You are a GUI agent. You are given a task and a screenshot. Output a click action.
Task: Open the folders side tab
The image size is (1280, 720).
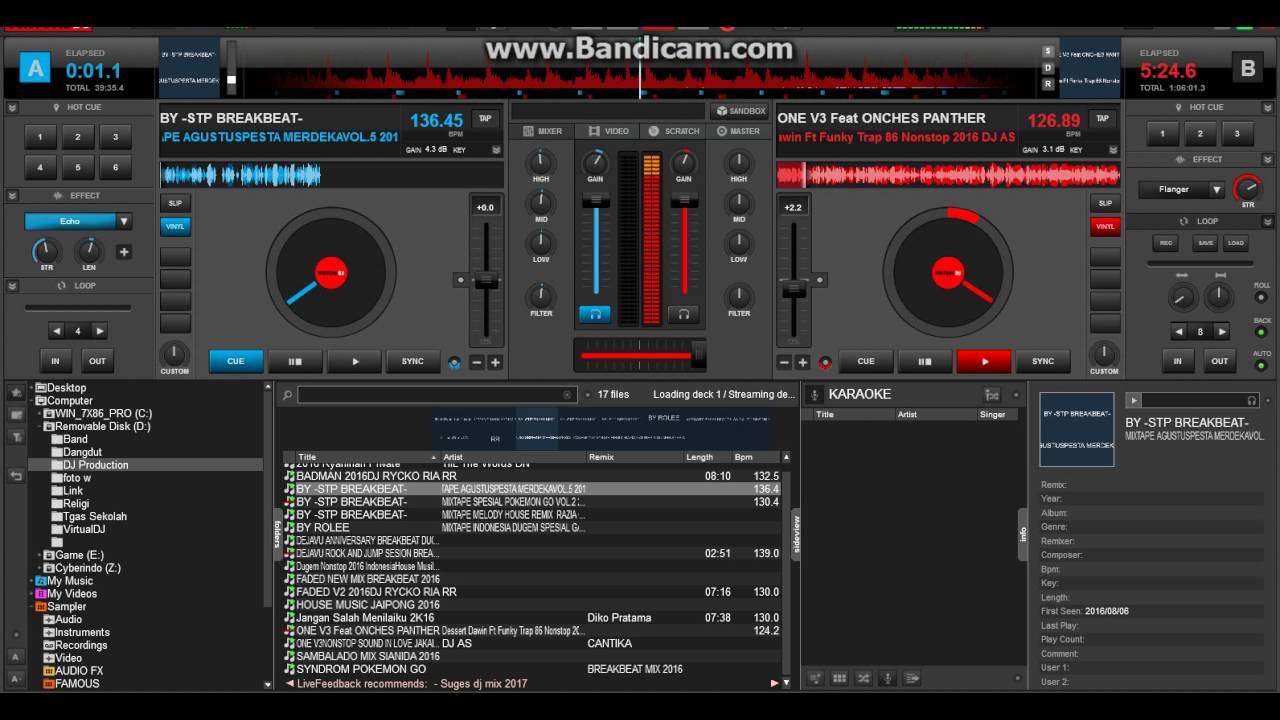pyautogui.click(x=277, y=535)
